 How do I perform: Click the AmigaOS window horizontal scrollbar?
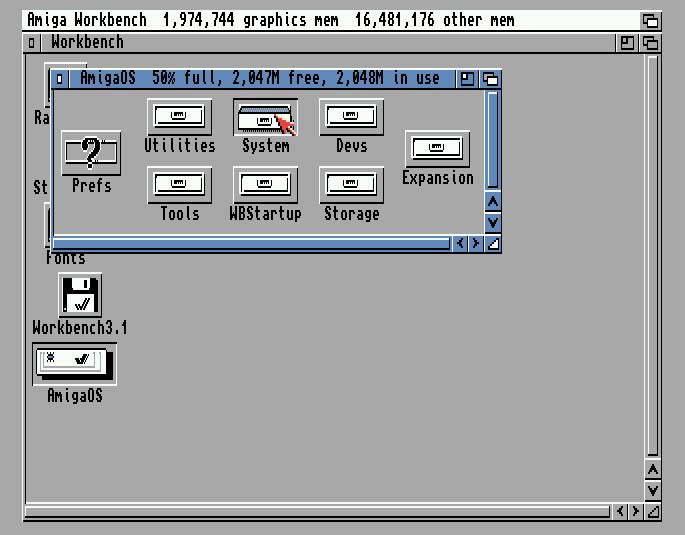point(250,243)
